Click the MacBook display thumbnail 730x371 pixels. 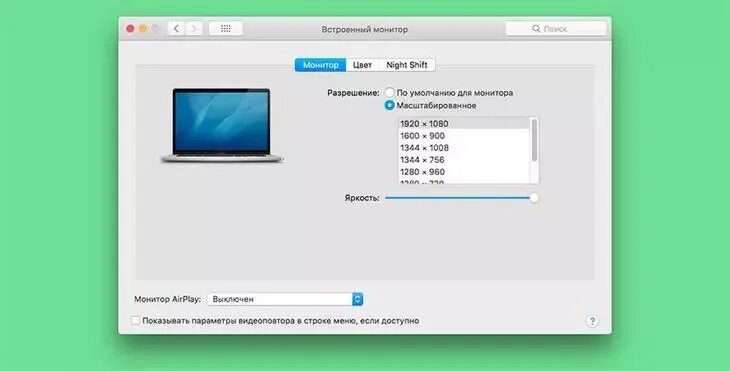point(222,126)
